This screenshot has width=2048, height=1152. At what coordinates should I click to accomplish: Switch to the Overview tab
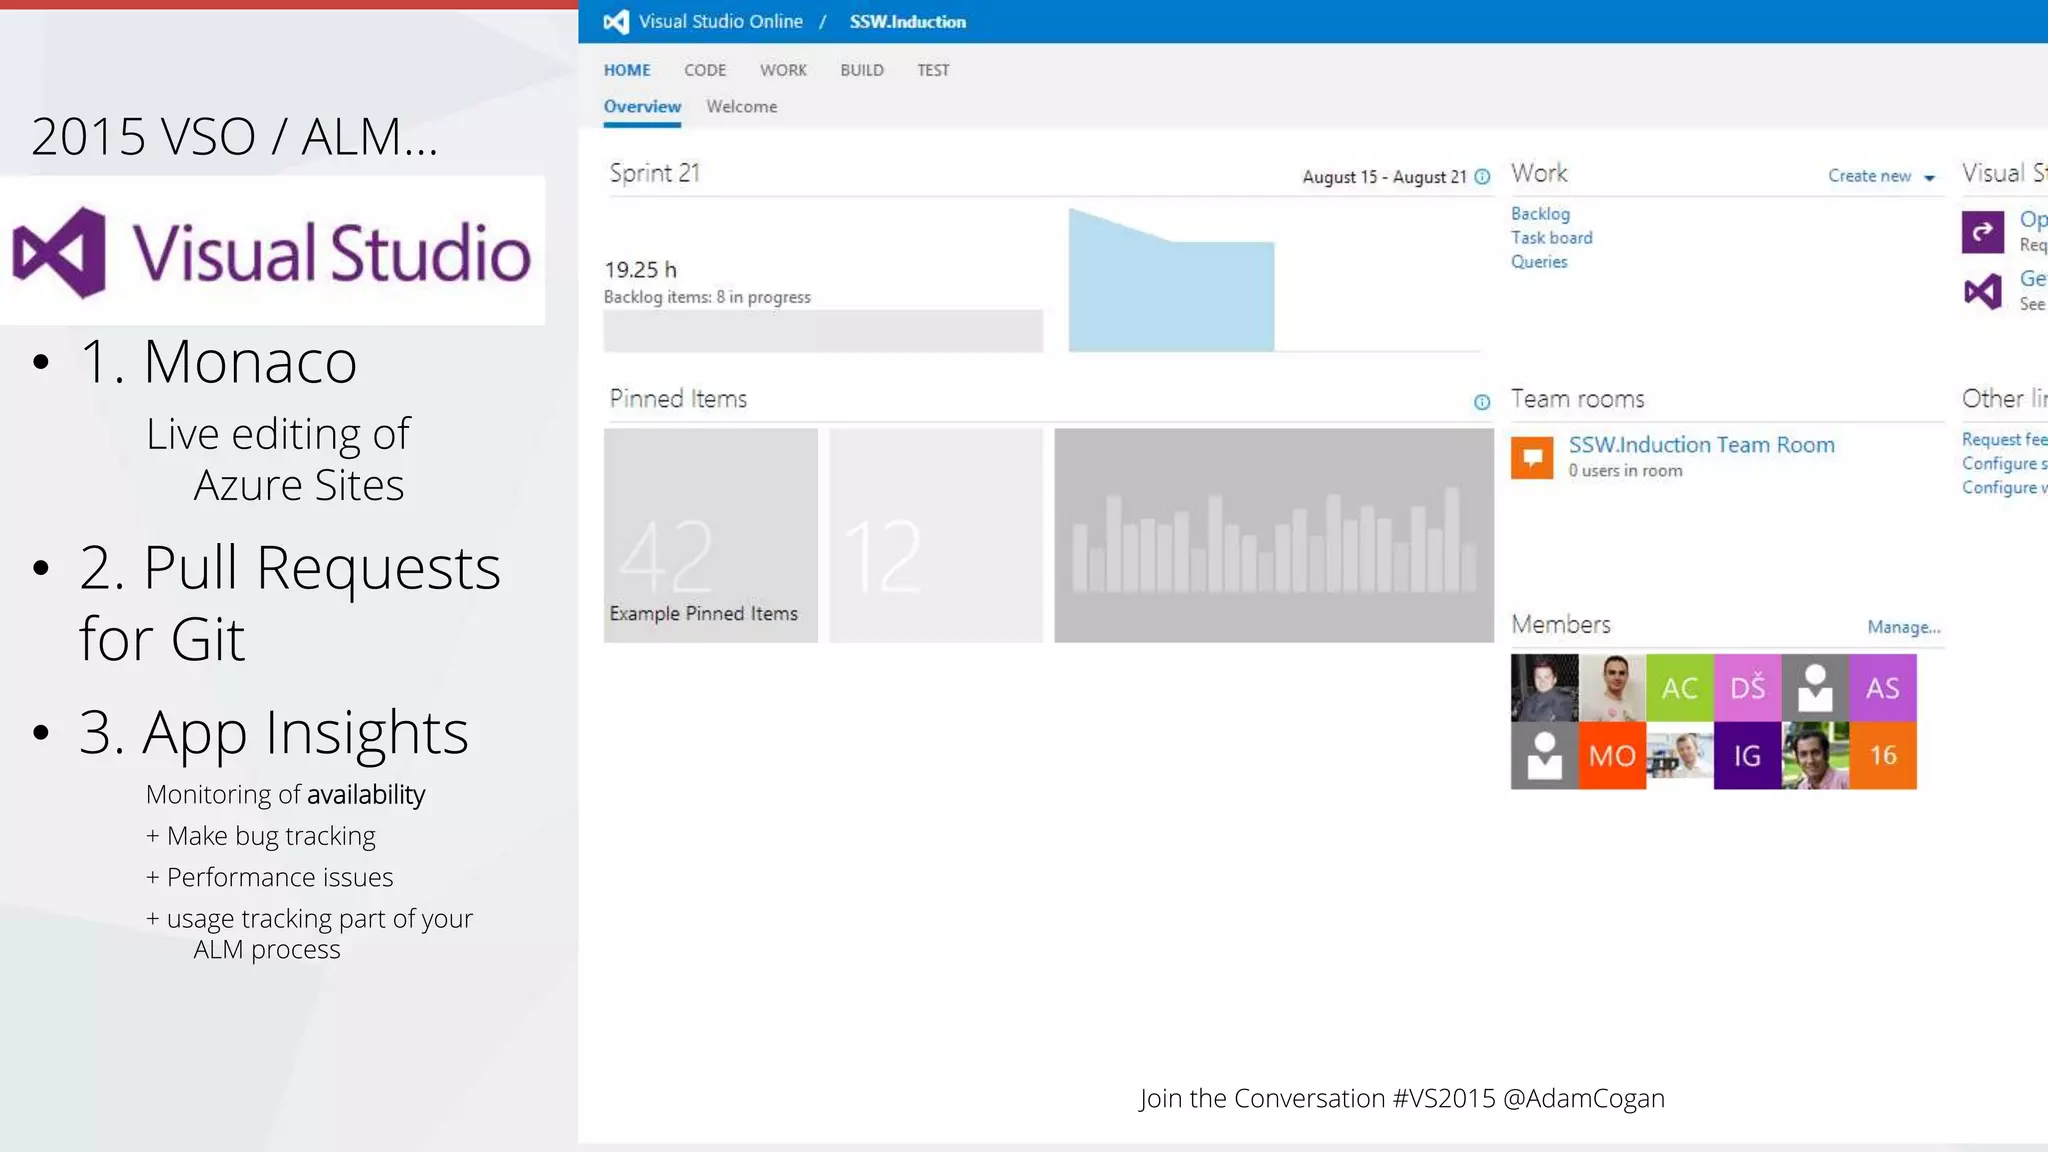642,107
